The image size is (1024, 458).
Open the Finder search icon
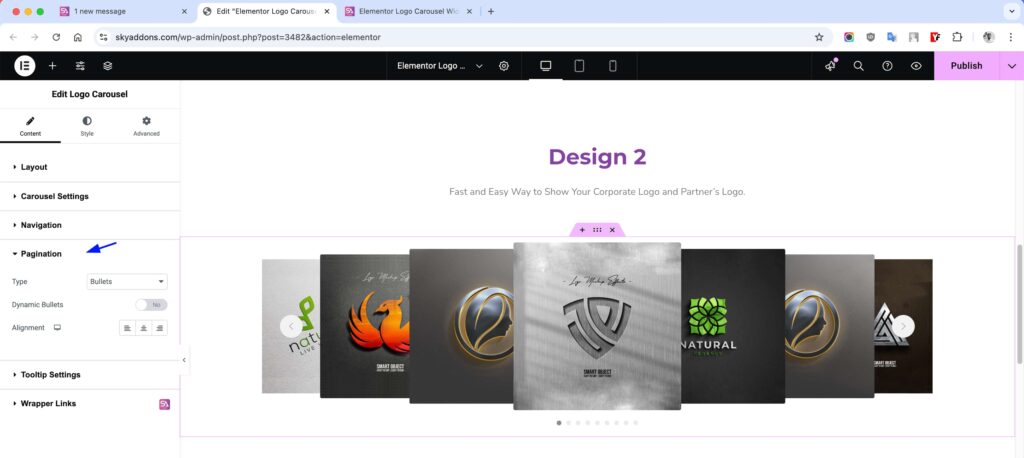[859, 66]
